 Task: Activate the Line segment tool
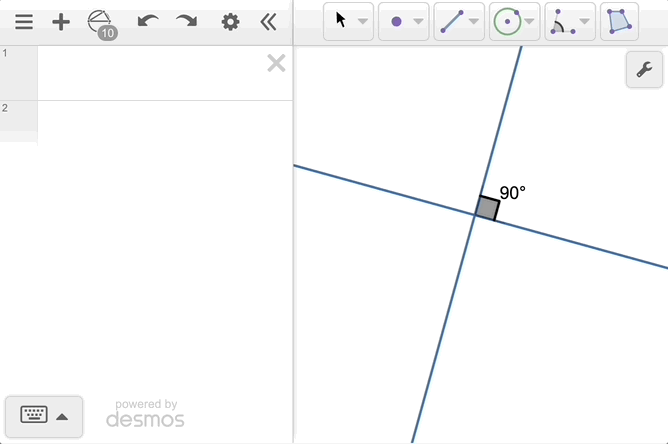tap(452, 21)
